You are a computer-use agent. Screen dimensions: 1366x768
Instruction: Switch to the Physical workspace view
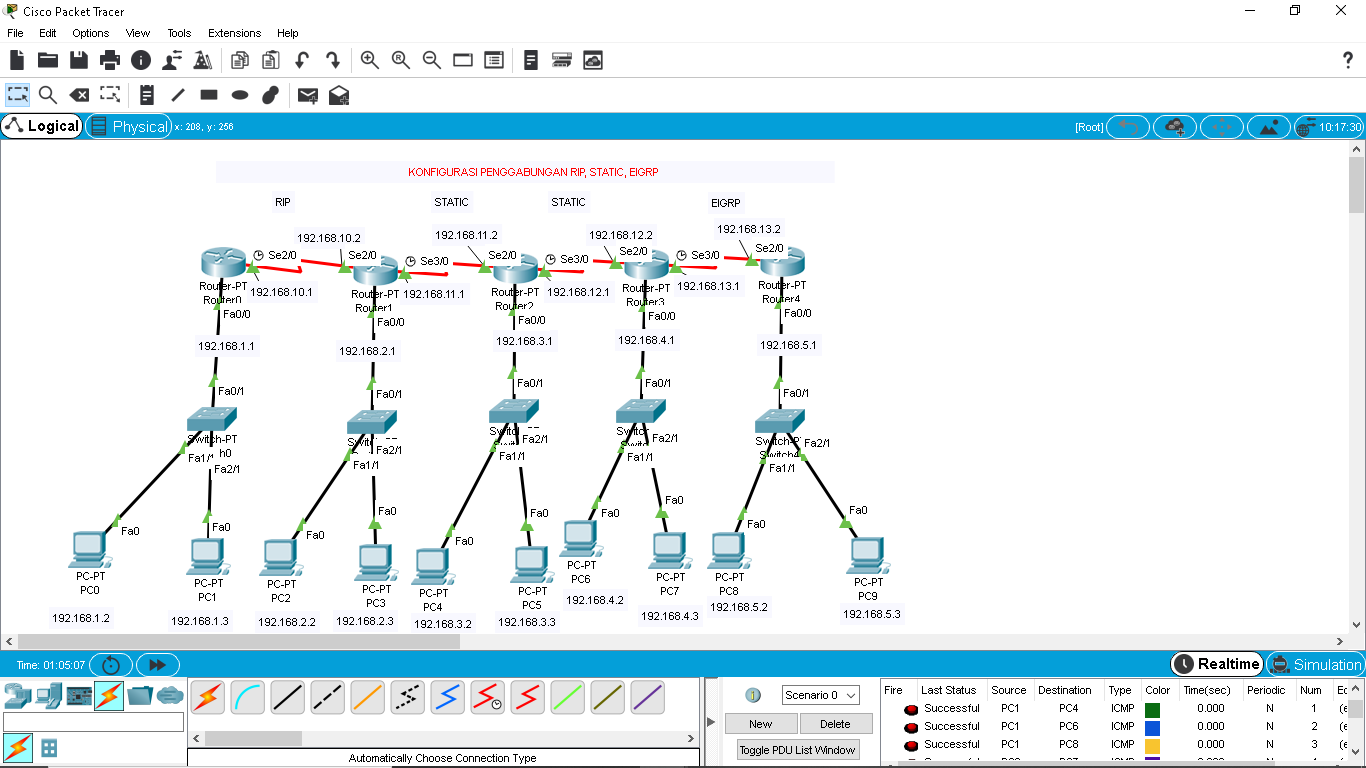coord(130,126)
